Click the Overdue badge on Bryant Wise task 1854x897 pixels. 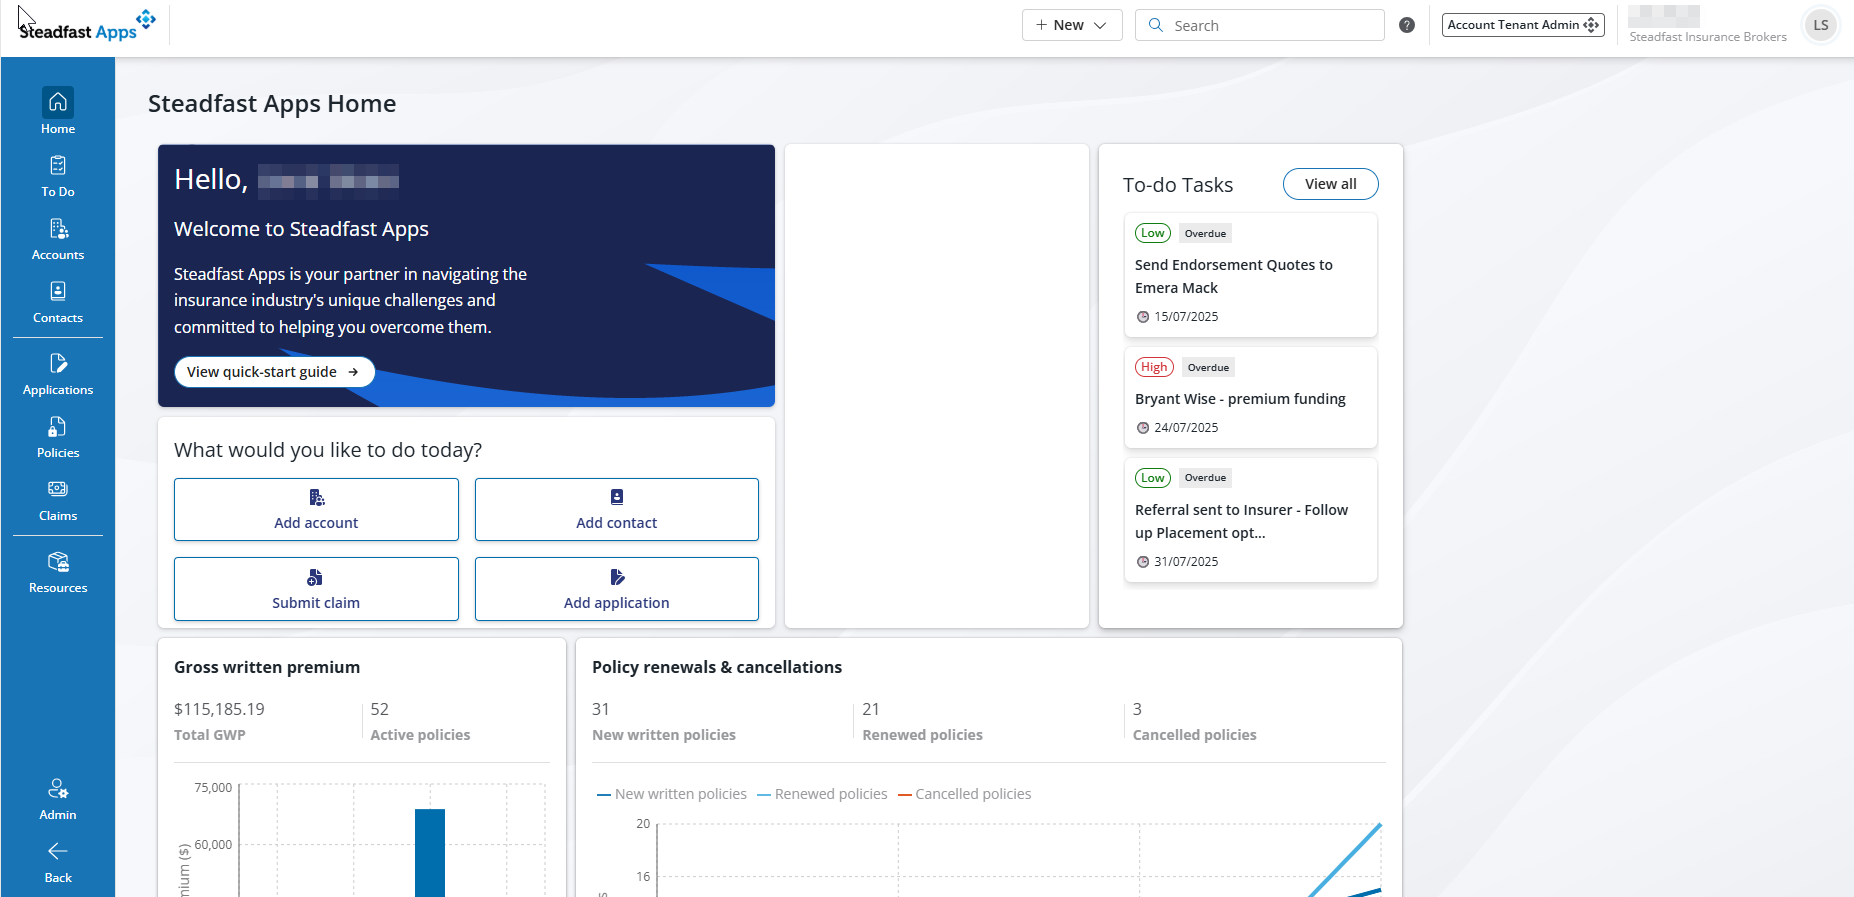point(1208,367)
